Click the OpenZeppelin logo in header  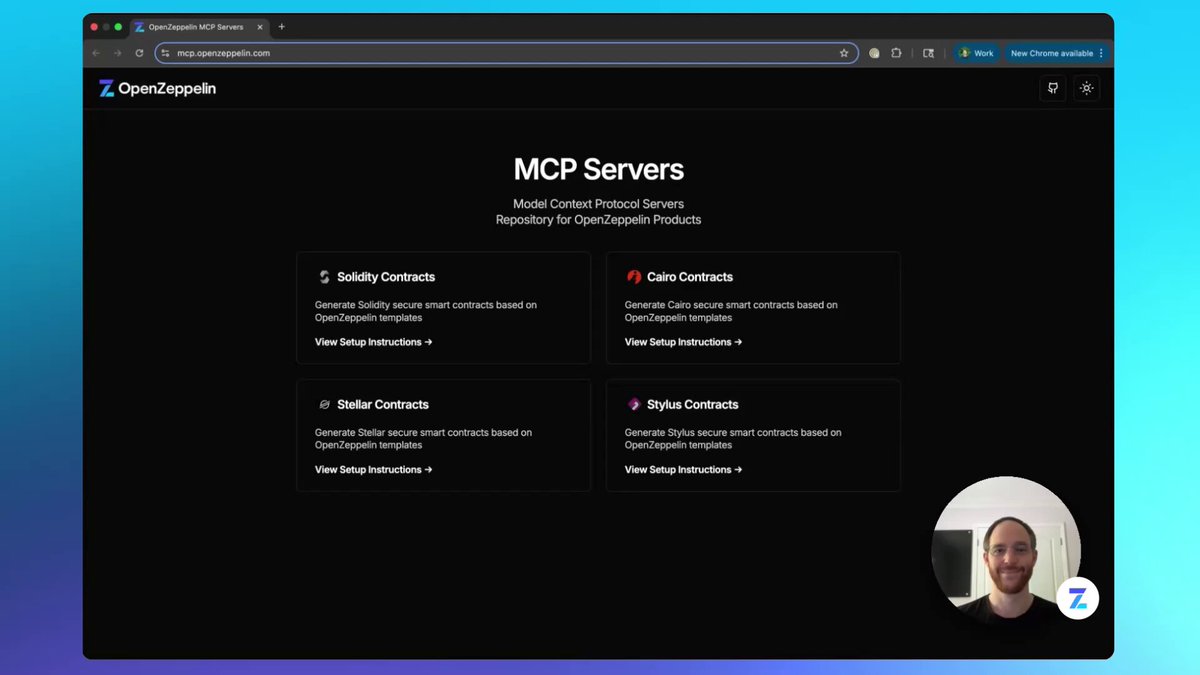[157, 88]
